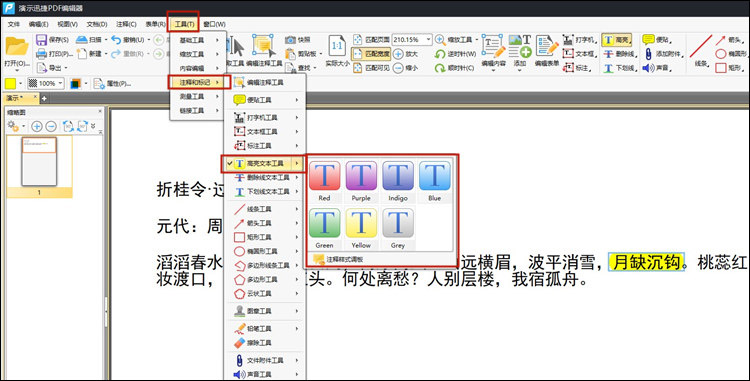Image resolution: width=750 pixels, height=381 pixels.
Task: Click the Zoom Out (缩小) minus icon
Action: (x=398, y=68)
